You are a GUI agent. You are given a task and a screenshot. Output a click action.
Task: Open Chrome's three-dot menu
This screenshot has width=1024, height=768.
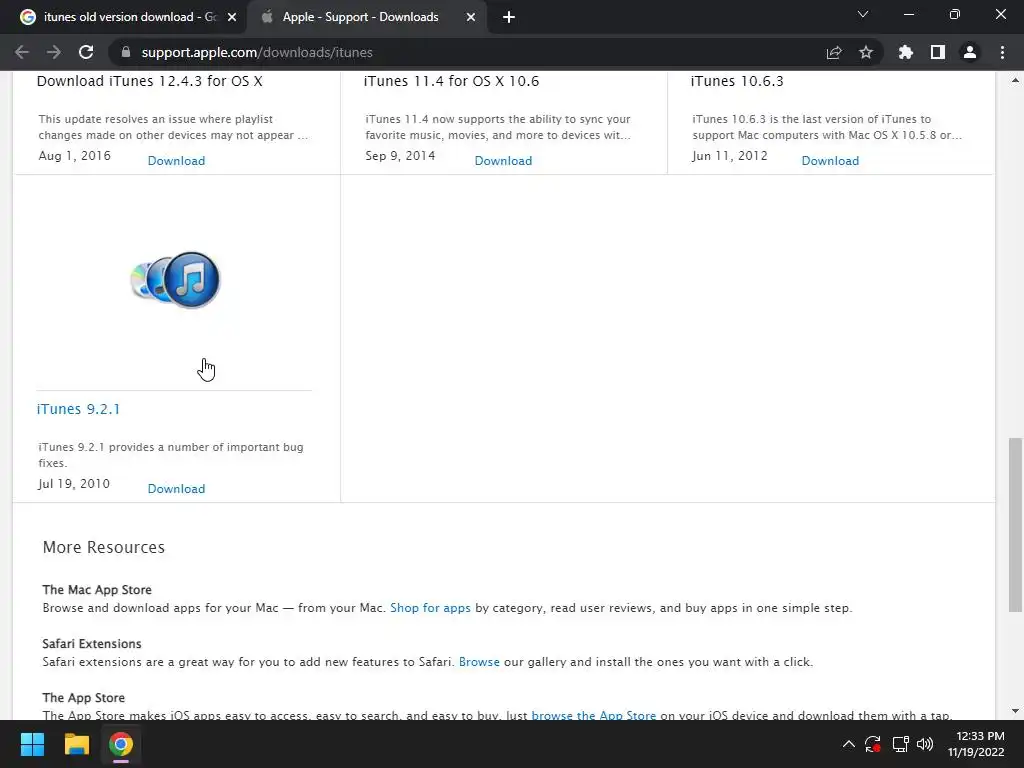(1002, 52)
